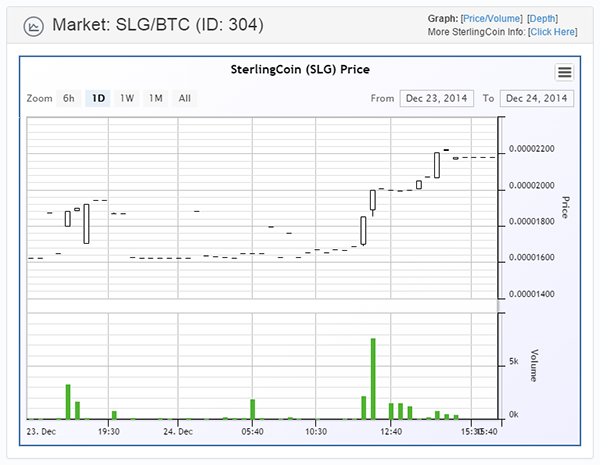Show All time range on chart
600x465 pixels.
(184, 98)
